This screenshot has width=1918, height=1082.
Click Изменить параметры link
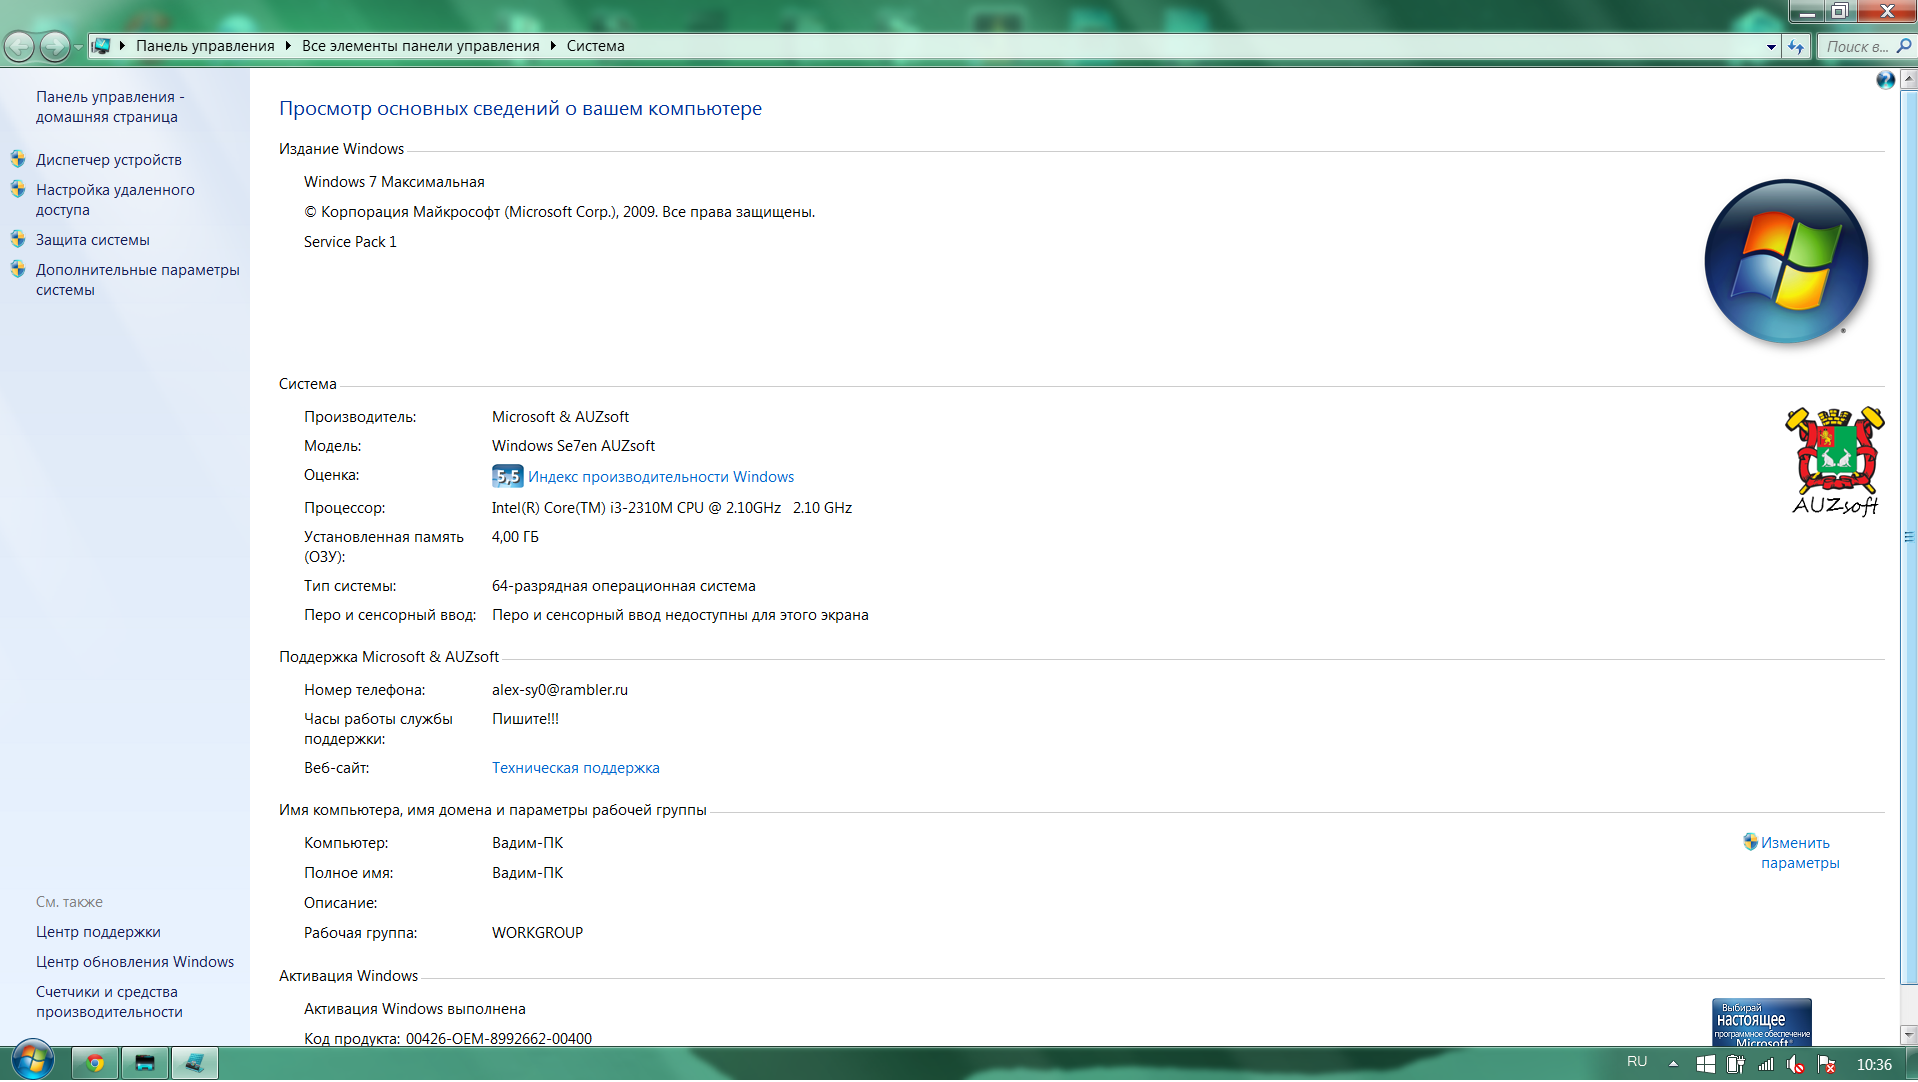coord(1800,853)
